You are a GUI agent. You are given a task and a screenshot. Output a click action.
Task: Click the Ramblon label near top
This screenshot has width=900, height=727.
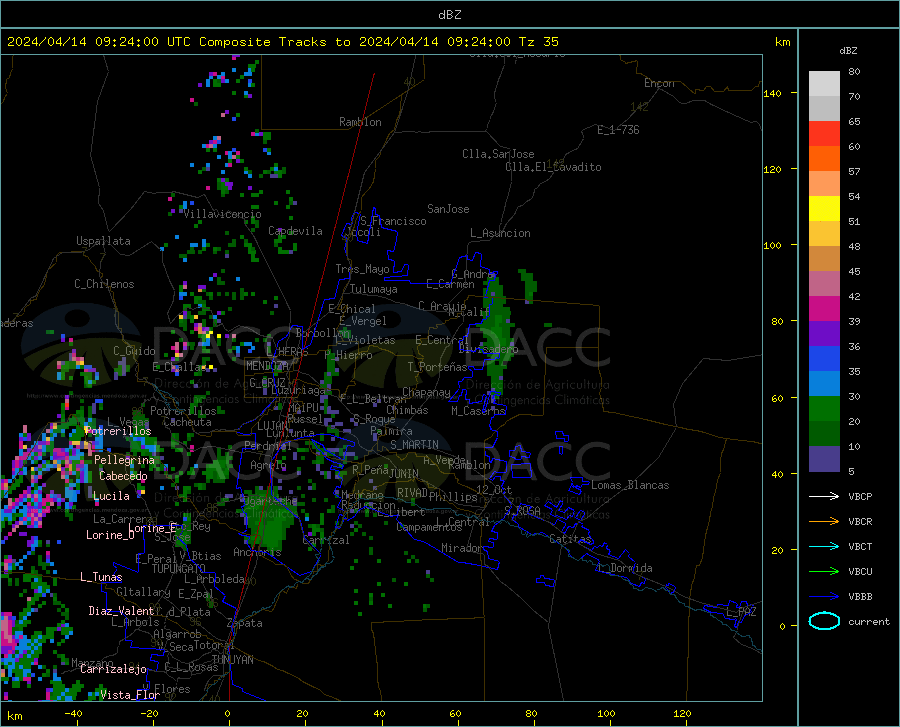[x=360, y=122]
